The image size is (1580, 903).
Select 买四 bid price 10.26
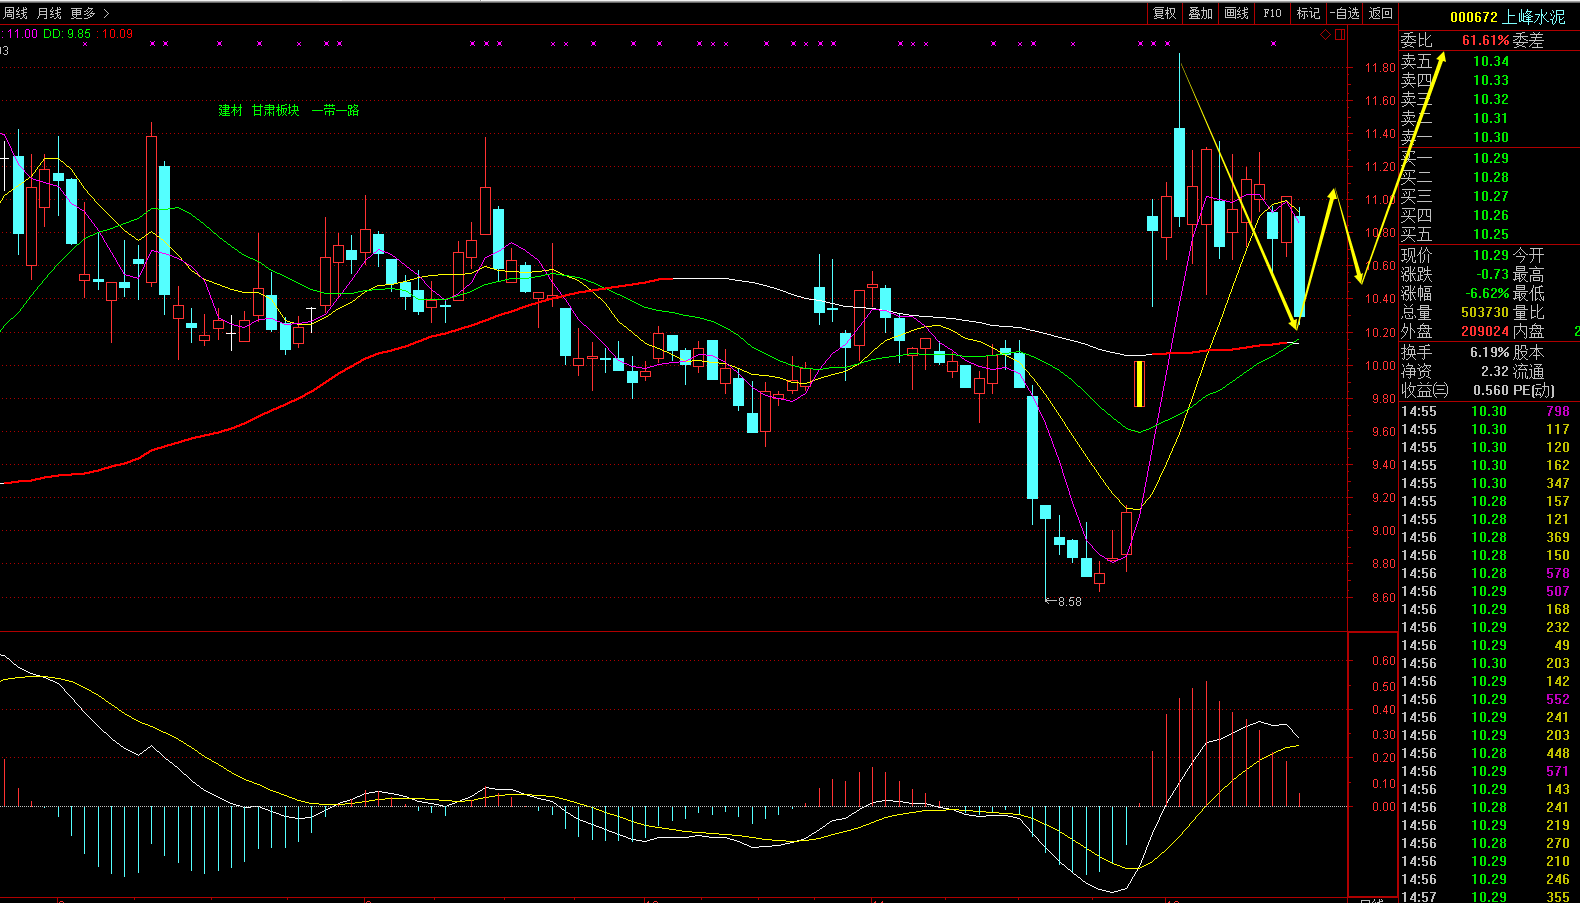pos(1490,216)
